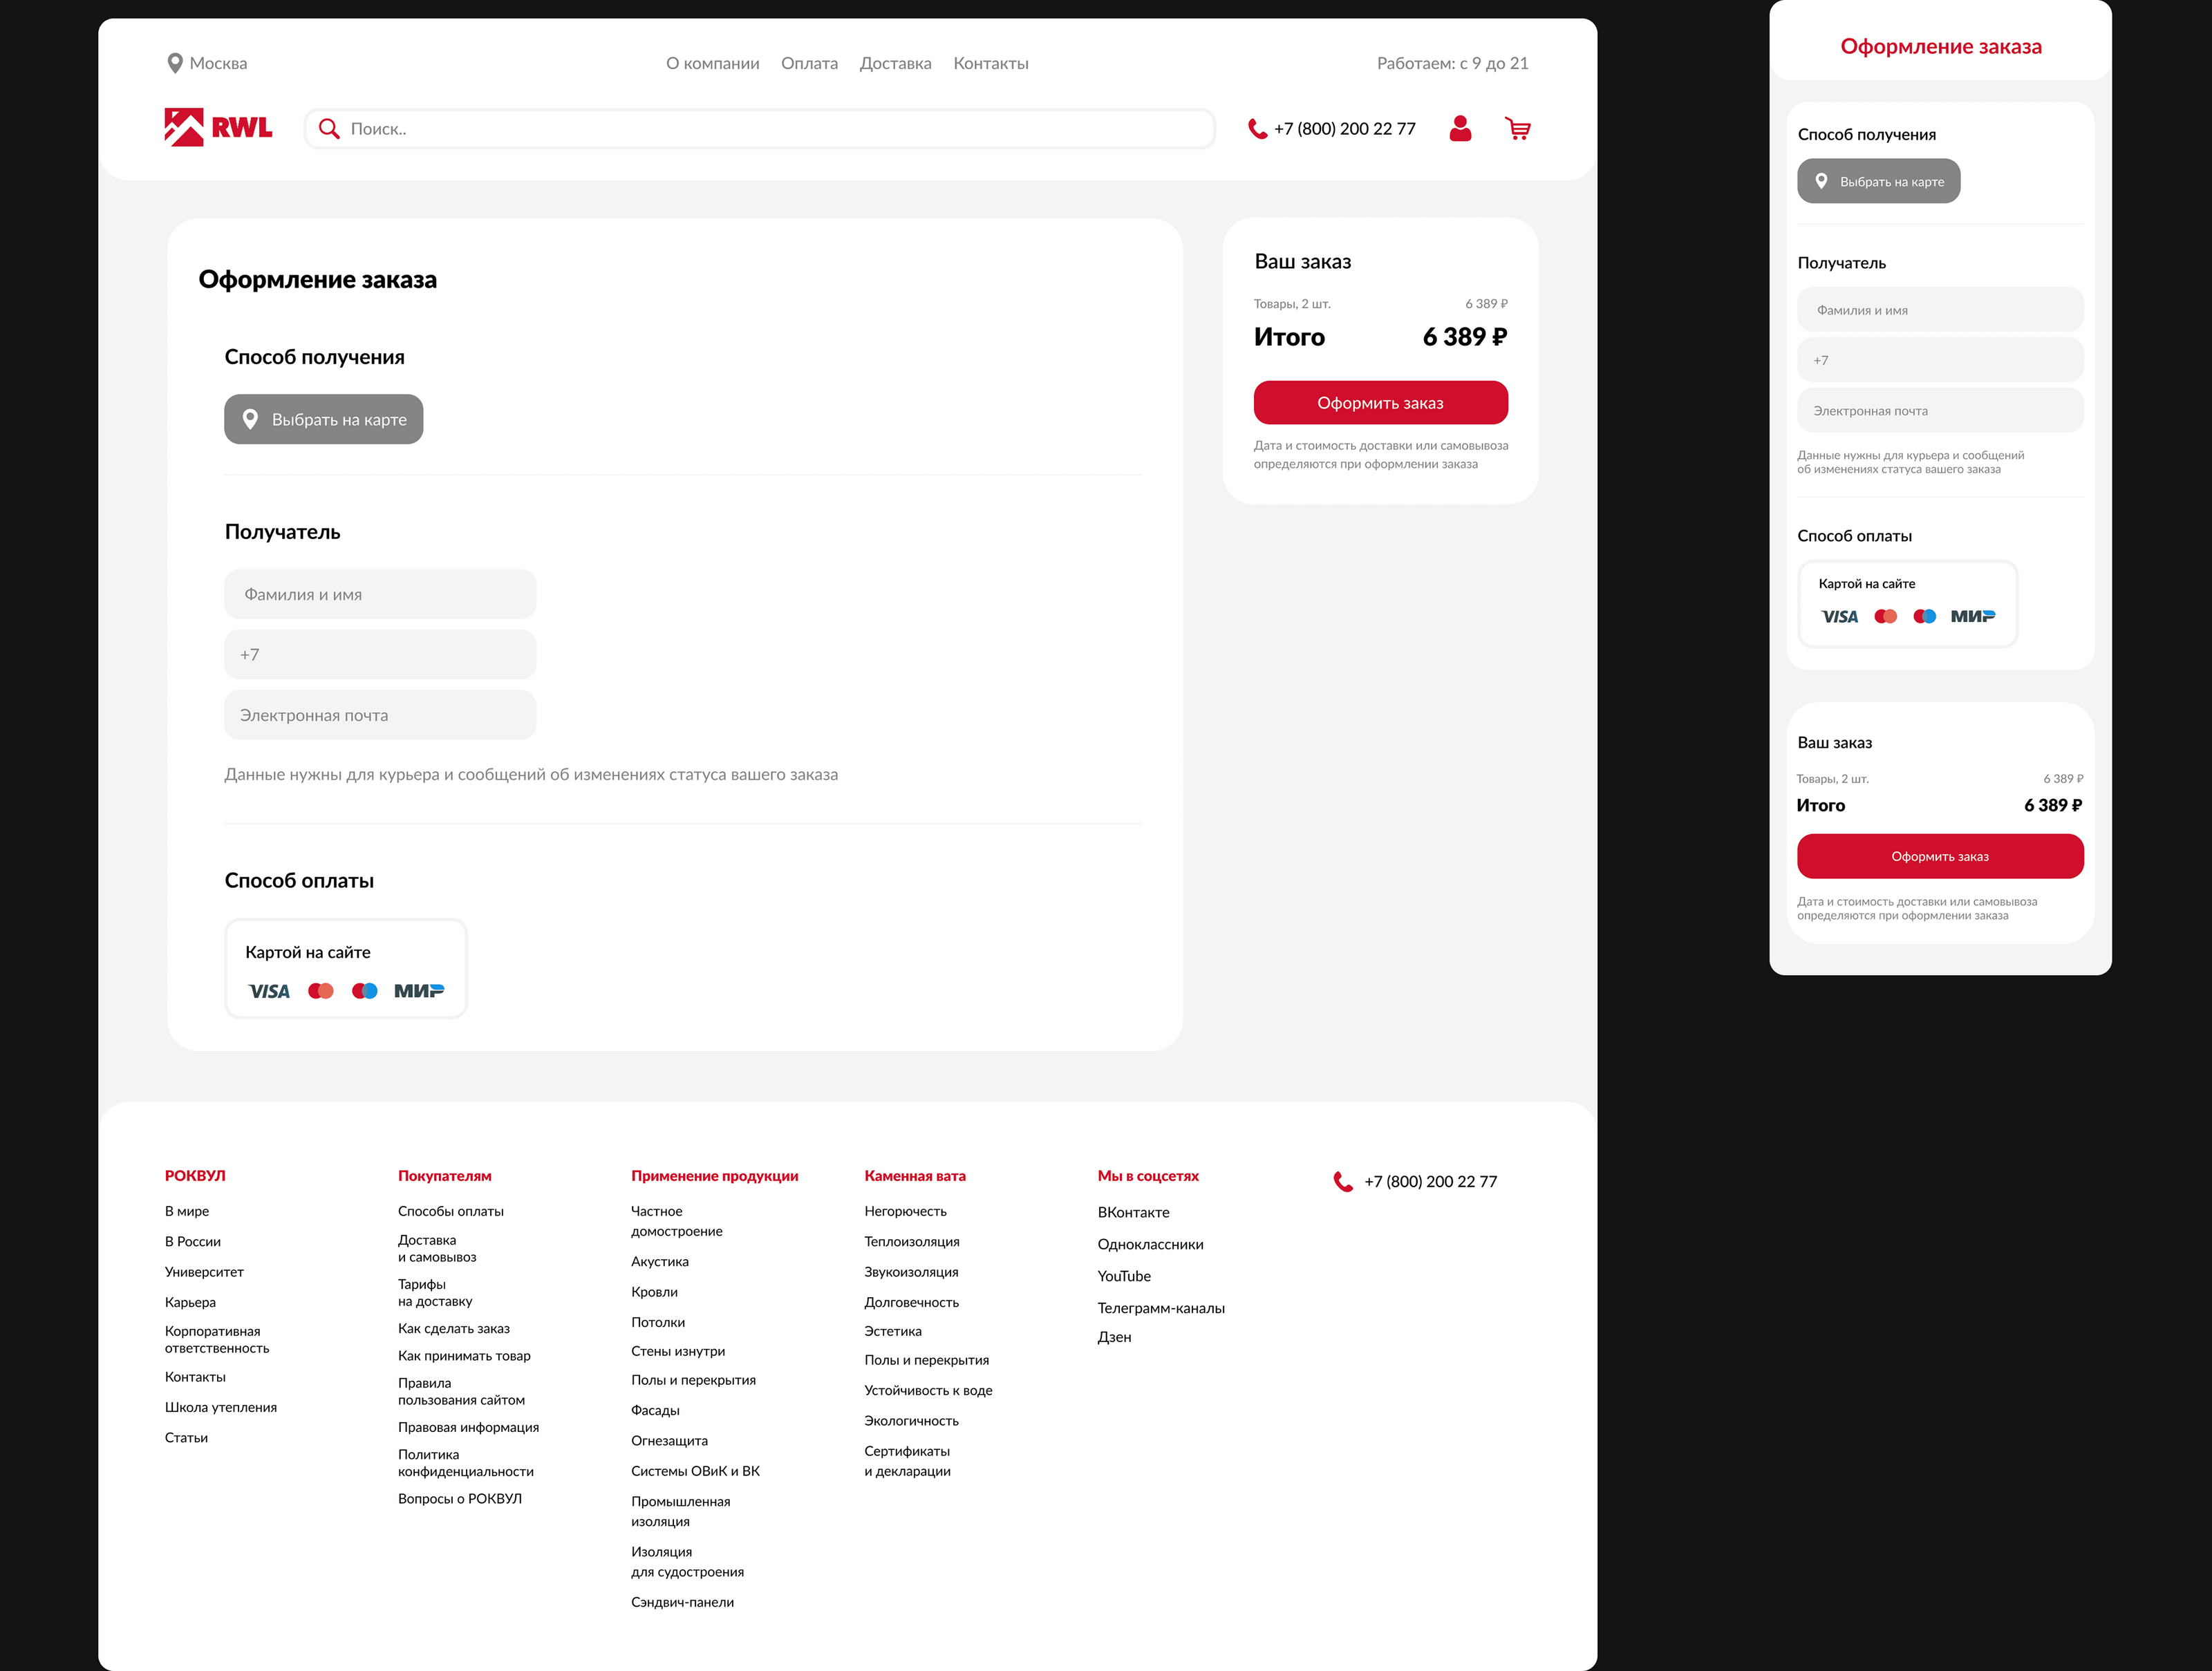The height and width of the screenshot is (1671, 2212).
Task: Click the phone icon in header
Action: 1257,129
